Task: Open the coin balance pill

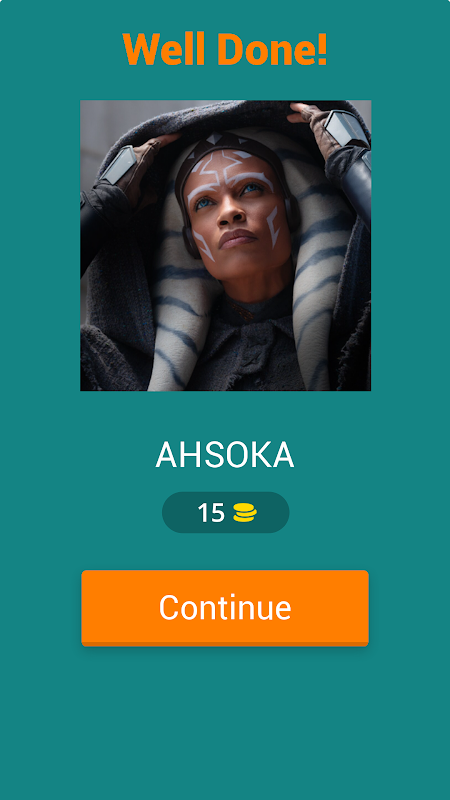Action: tap(226, 512)
